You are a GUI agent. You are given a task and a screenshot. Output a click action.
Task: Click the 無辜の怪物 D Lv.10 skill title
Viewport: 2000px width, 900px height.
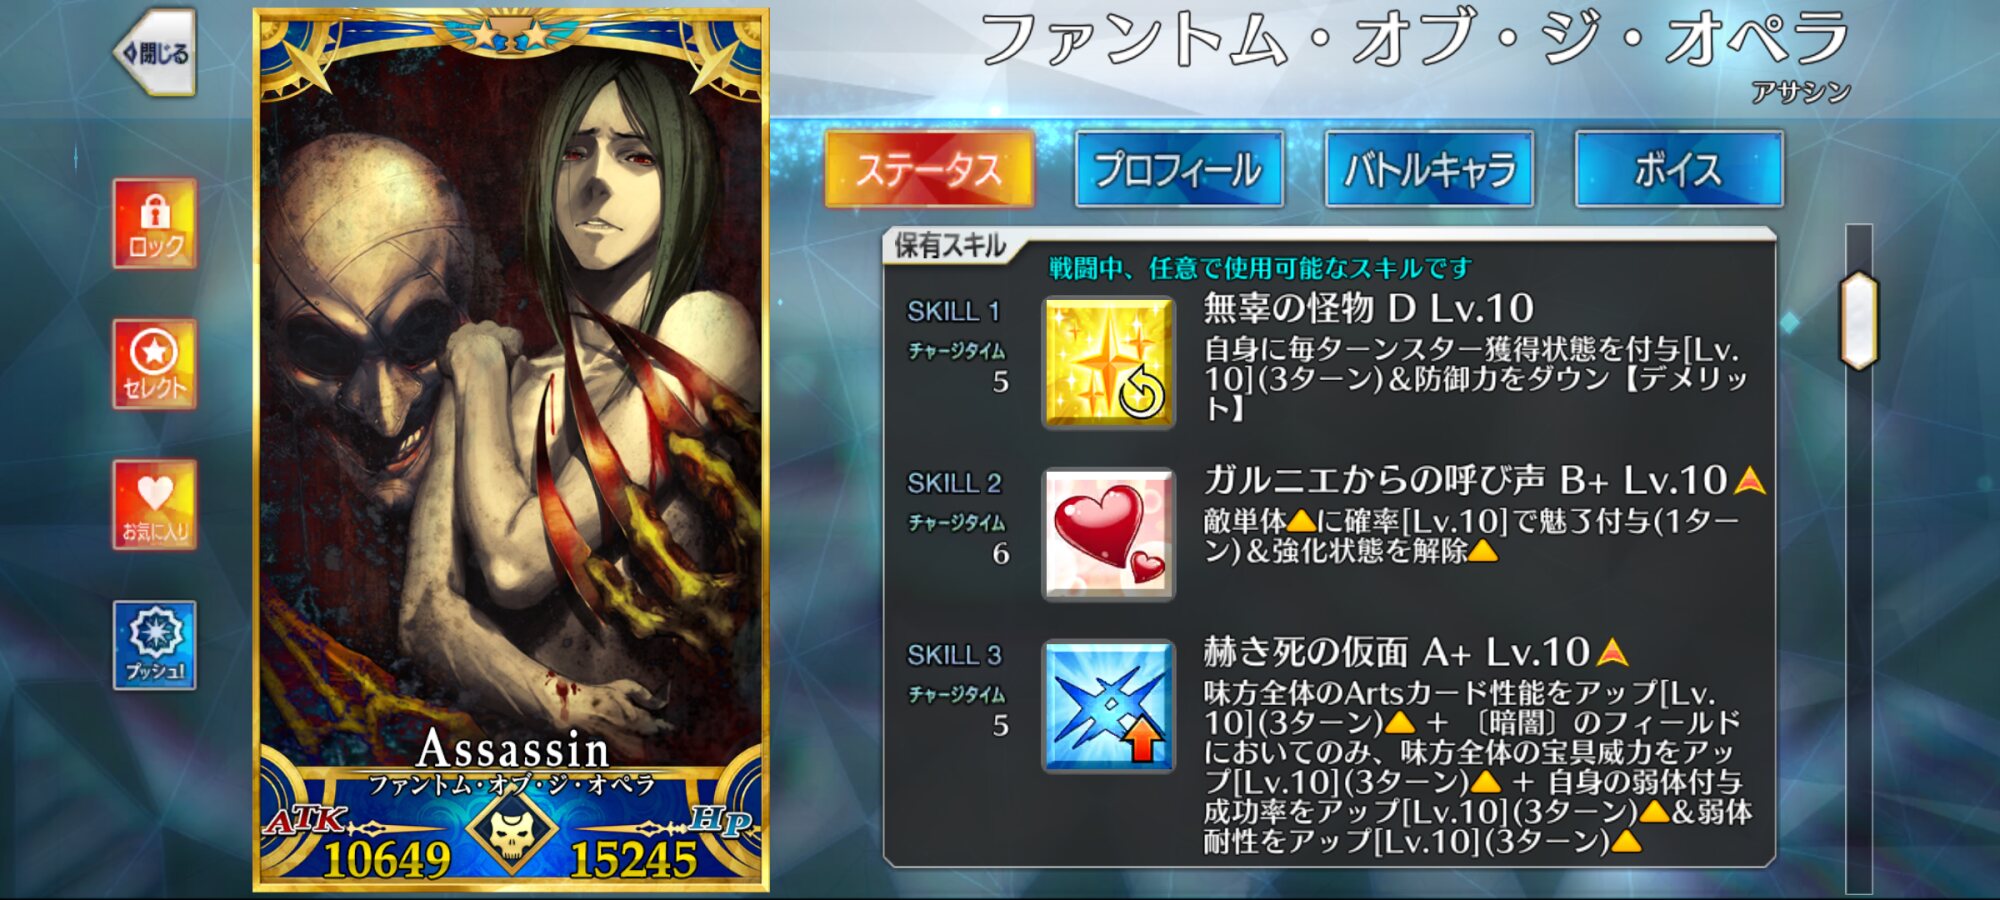[x=1368, y=308]
